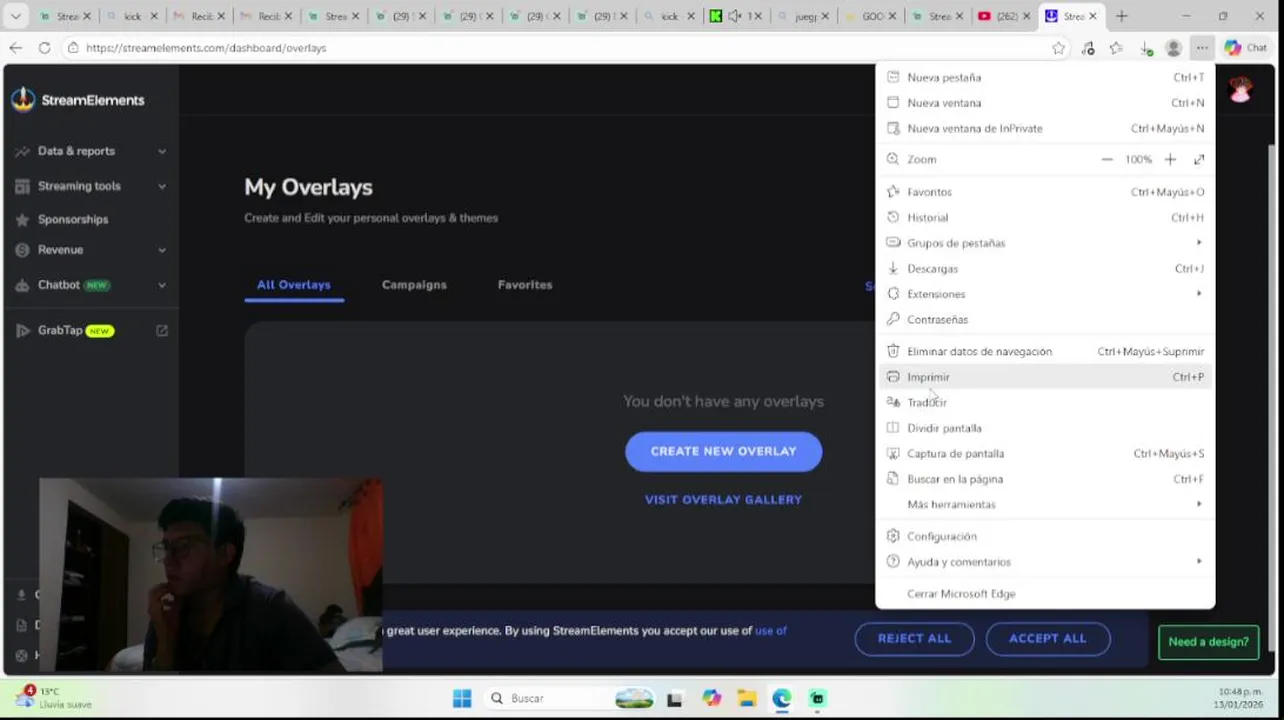
Task: Switch to the GOO tab
Action: 868,16
